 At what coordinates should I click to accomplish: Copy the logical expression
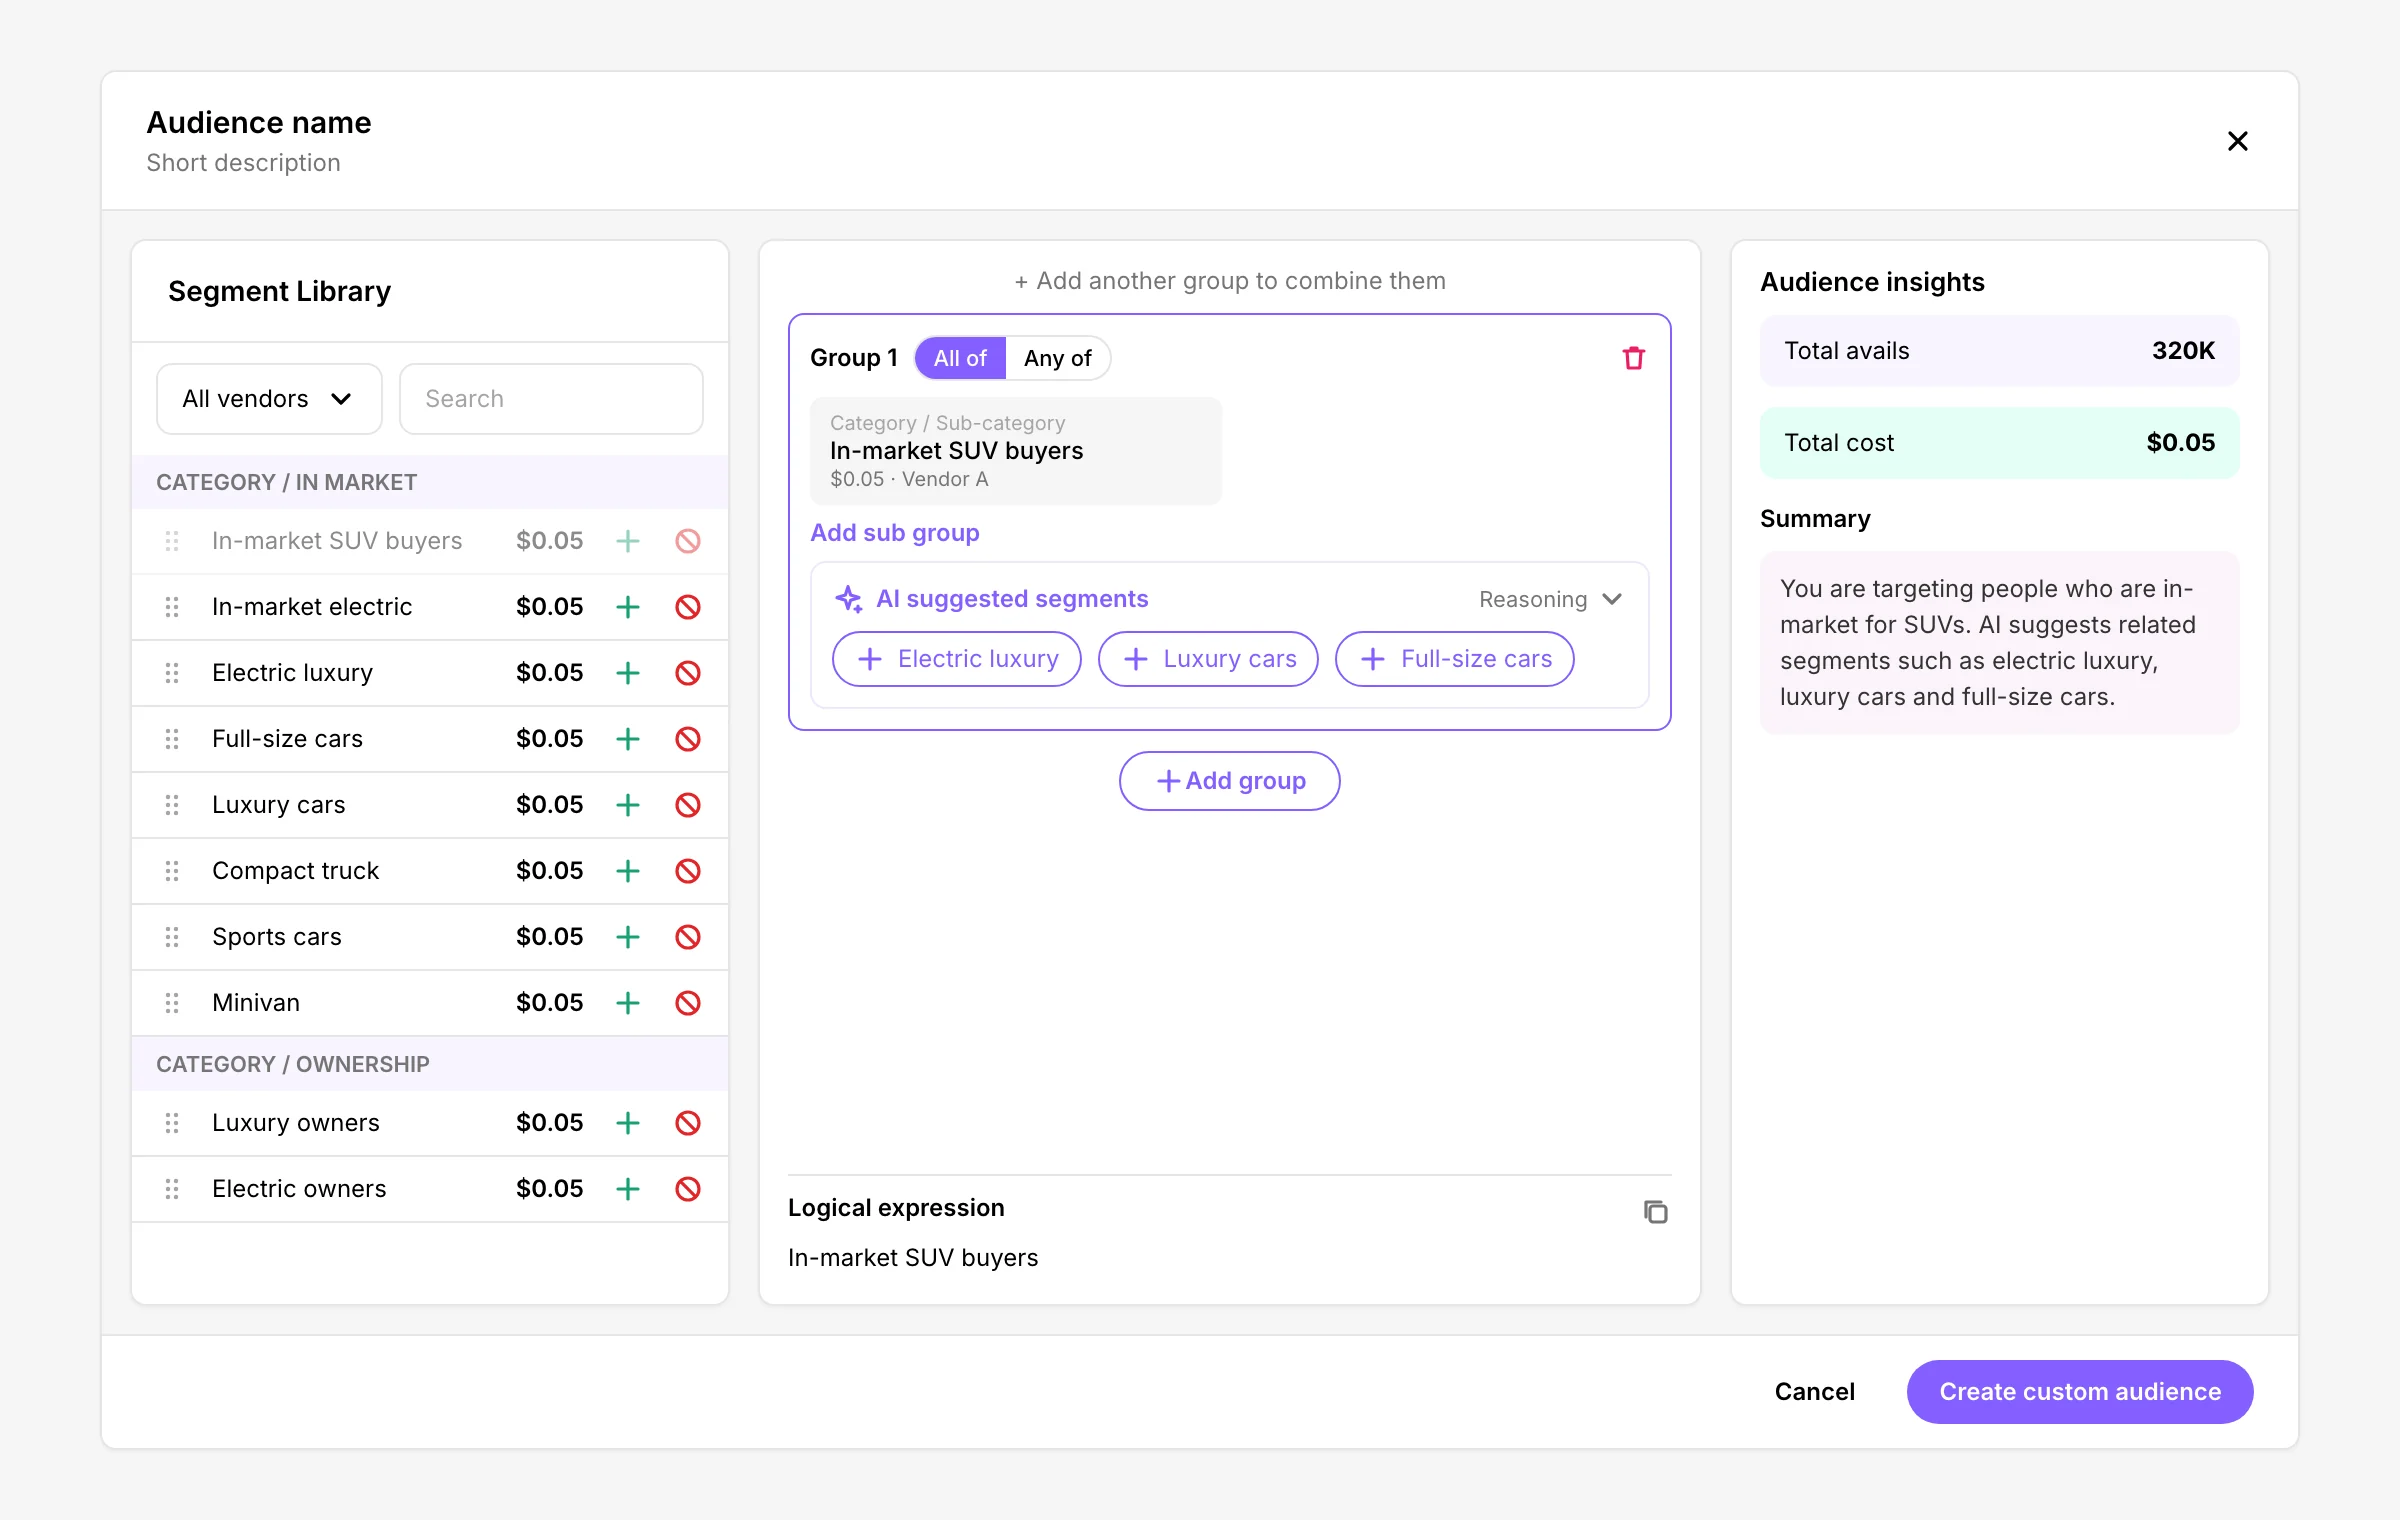1655,1211
